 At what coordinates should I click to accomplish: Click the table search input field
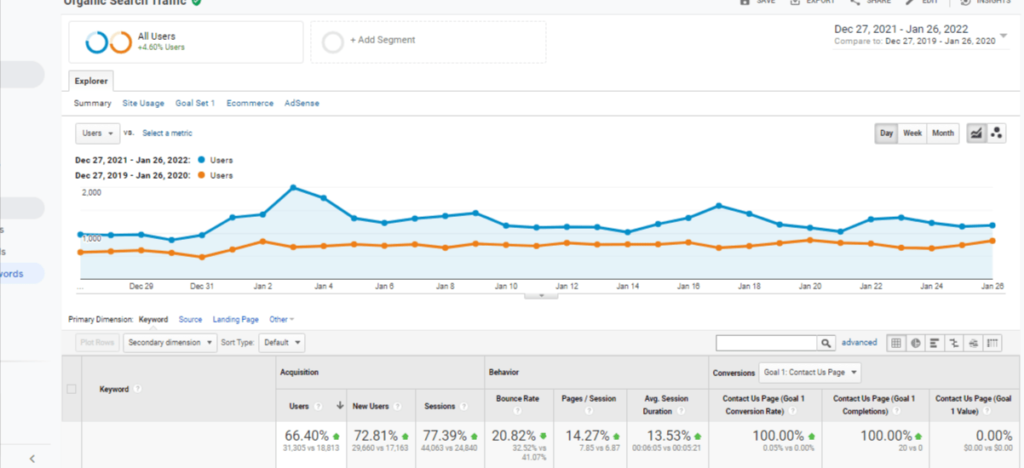tap(767, 343)
